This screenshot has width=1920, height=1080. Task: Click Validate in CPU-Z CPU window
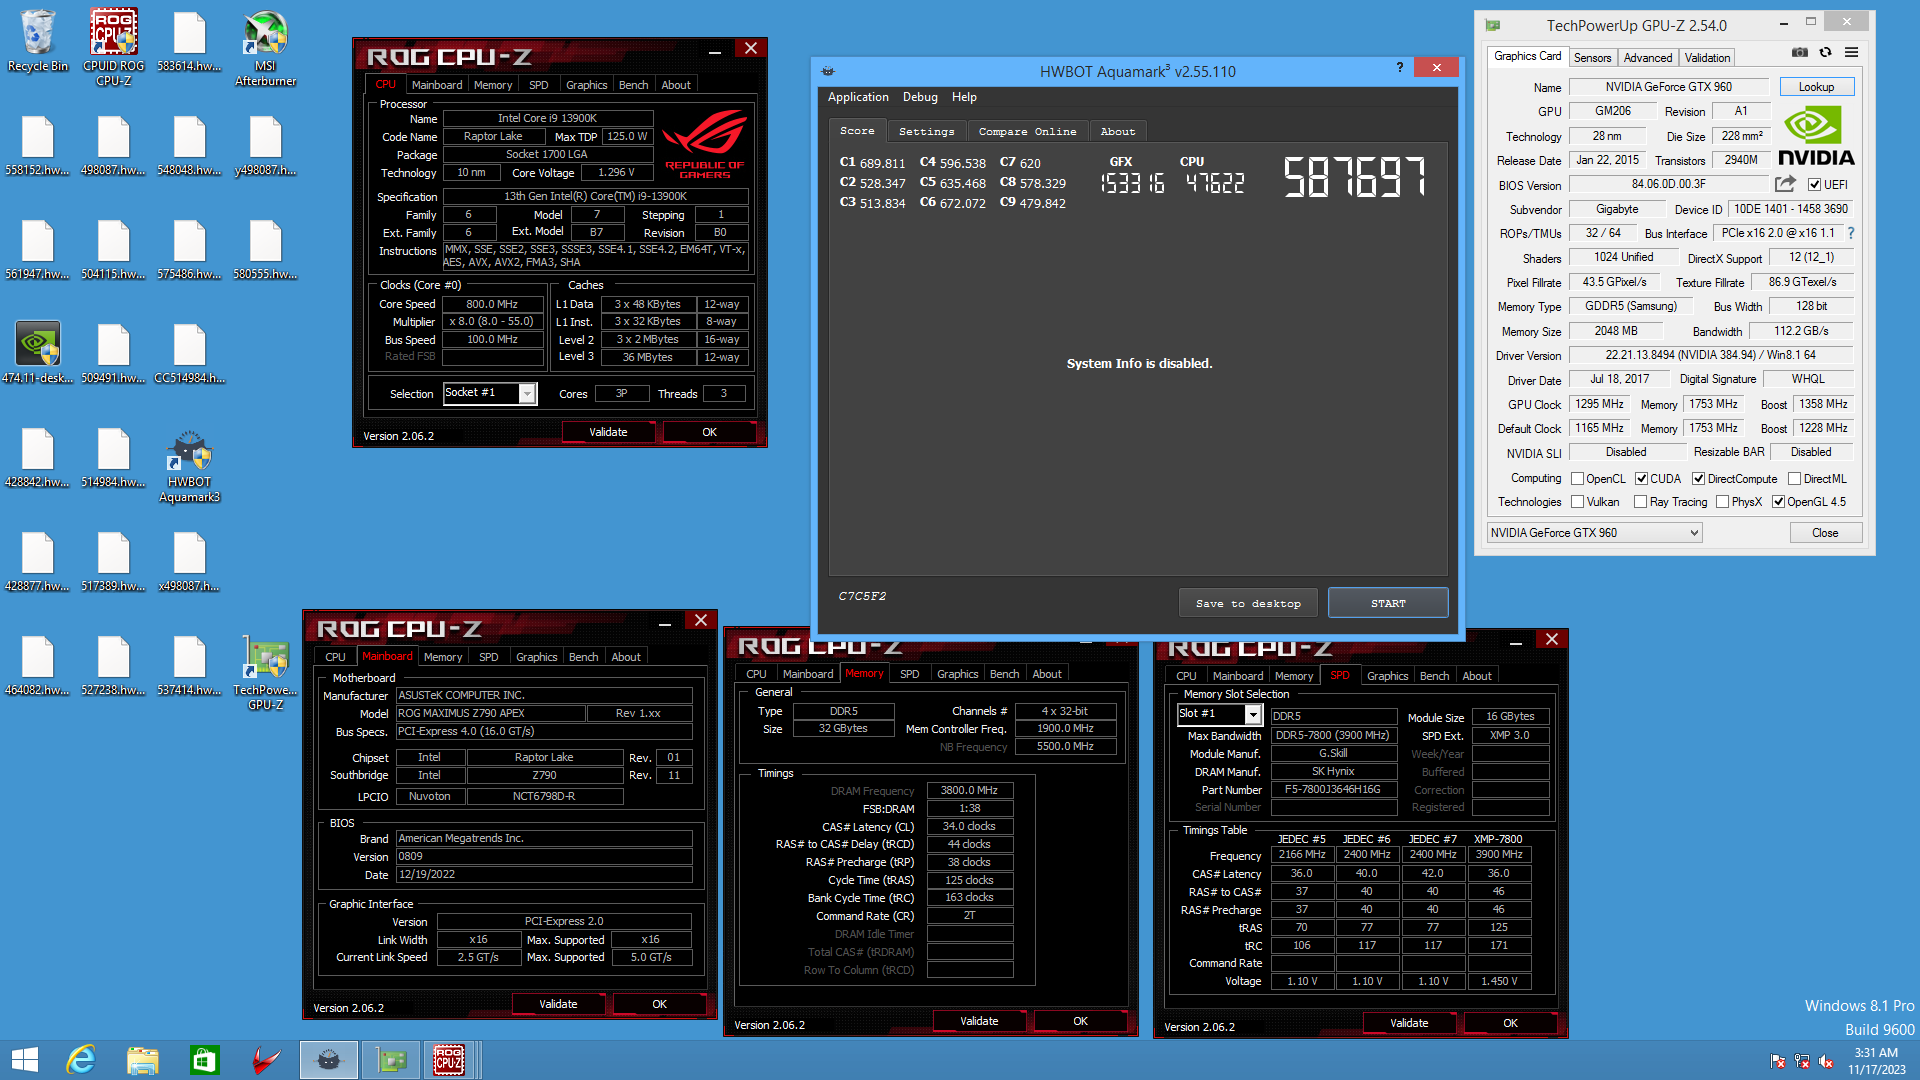pos(608,432)
